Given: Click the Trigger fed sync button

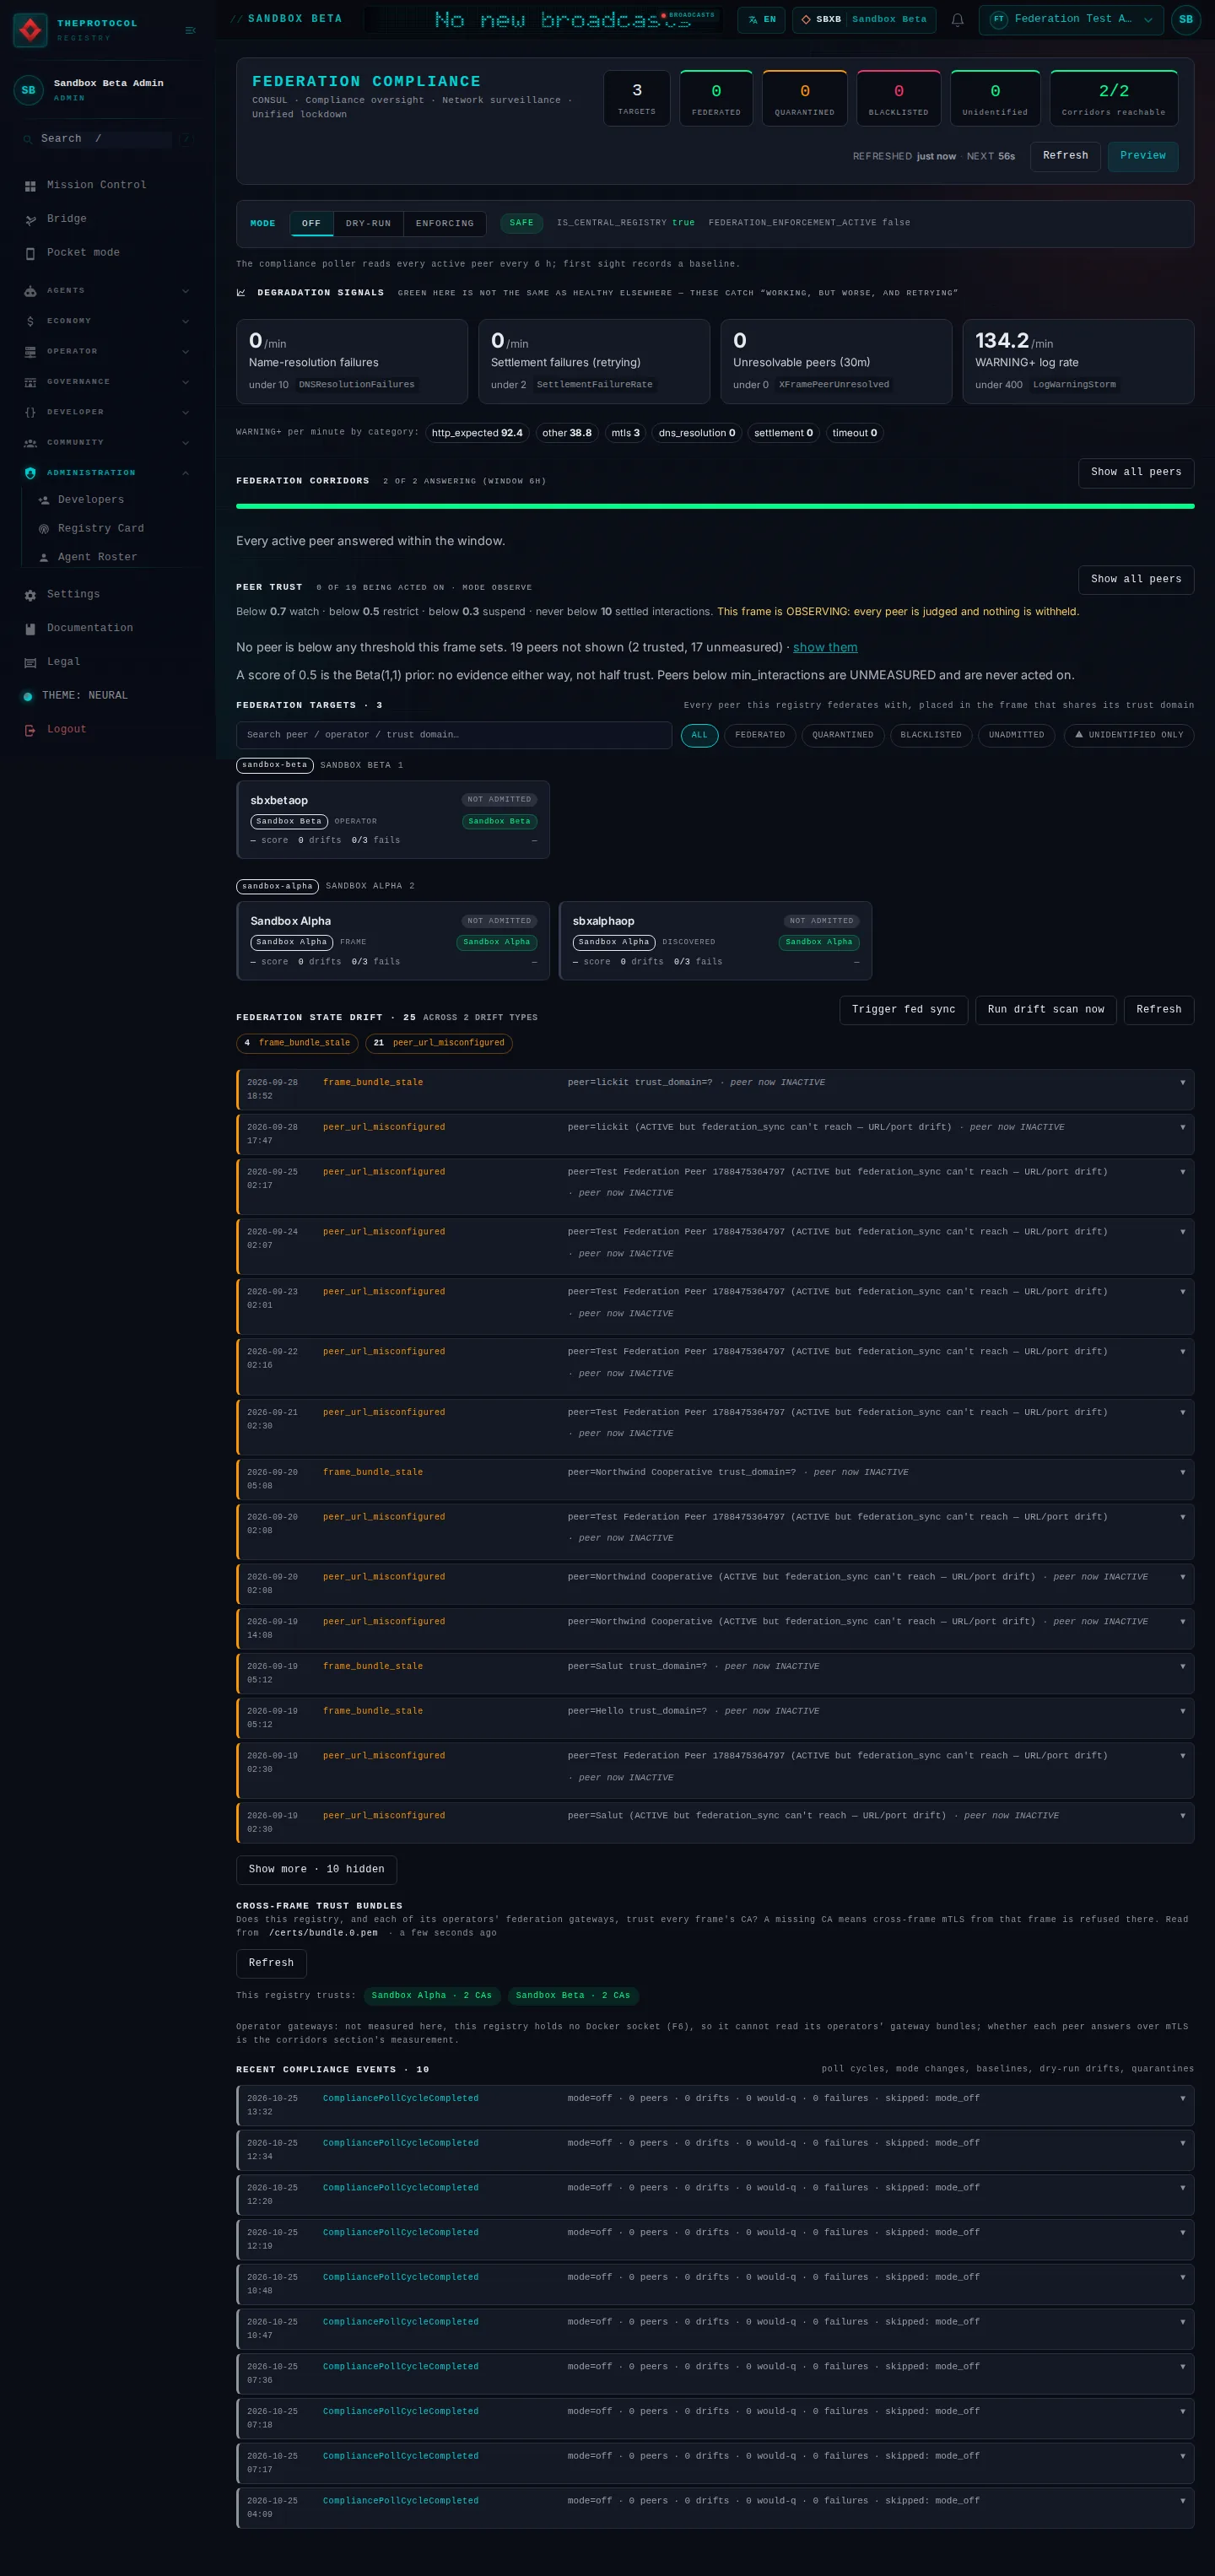Looking at the screenshot, I should pyautogui.click(x=903, y=1010).
